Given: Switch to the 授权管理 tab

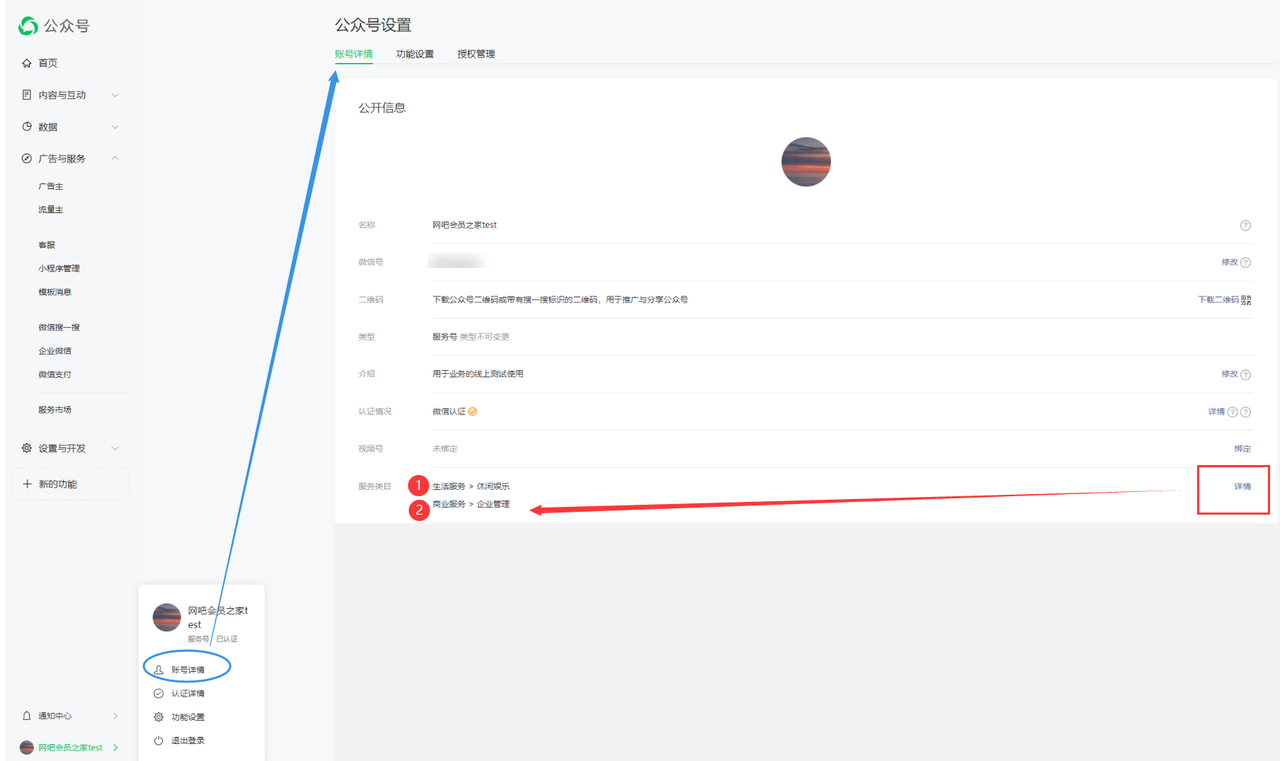Looking at the screenshot, I should [x=476, y=54].
